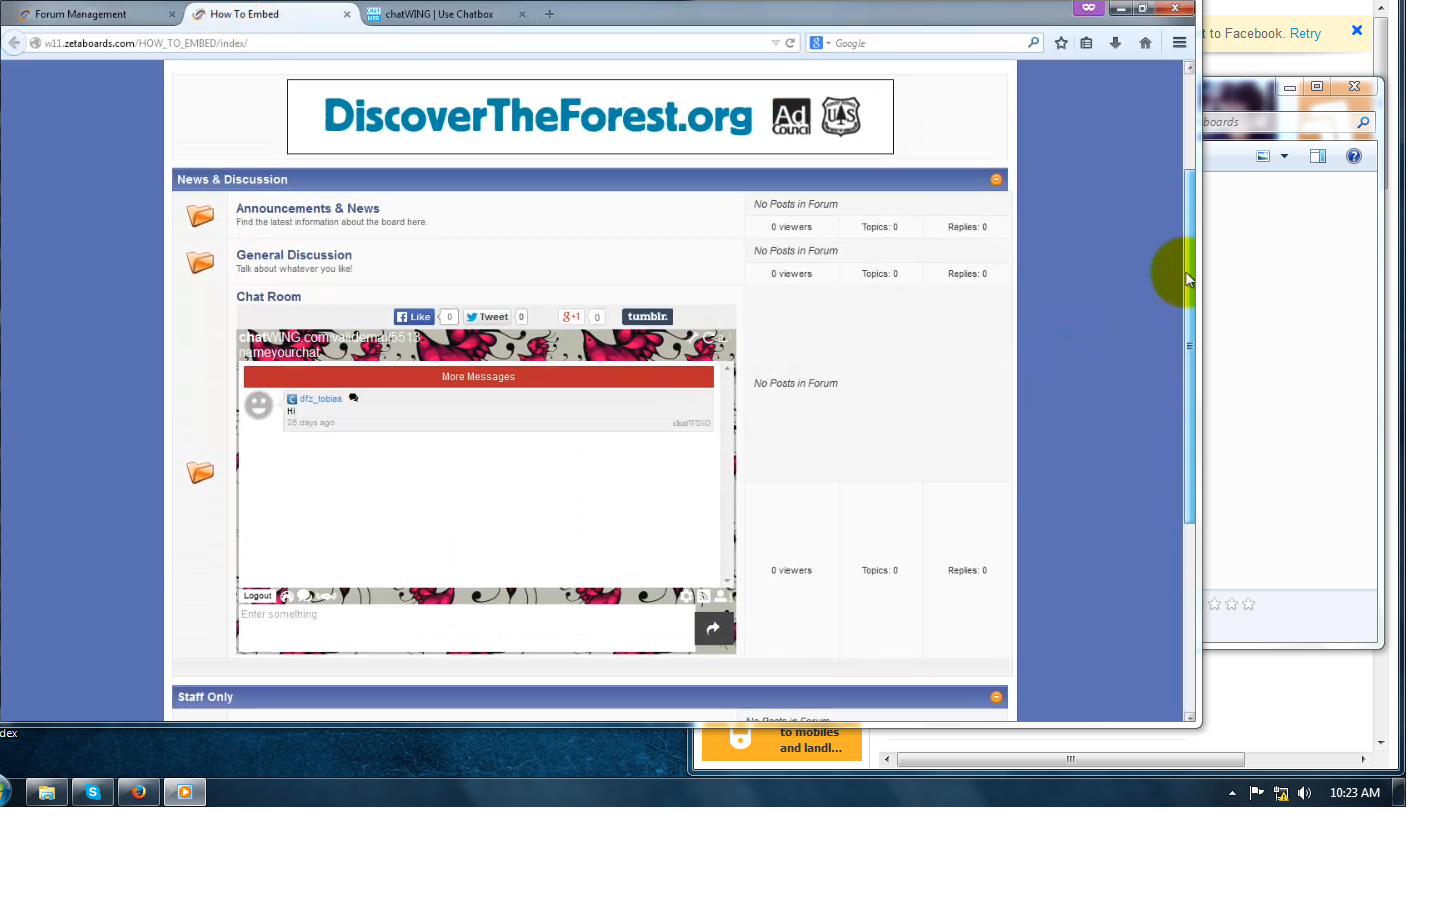The image size is (1440, 900).
Task: Go back to the previous page
Action: tap(14, 43)
